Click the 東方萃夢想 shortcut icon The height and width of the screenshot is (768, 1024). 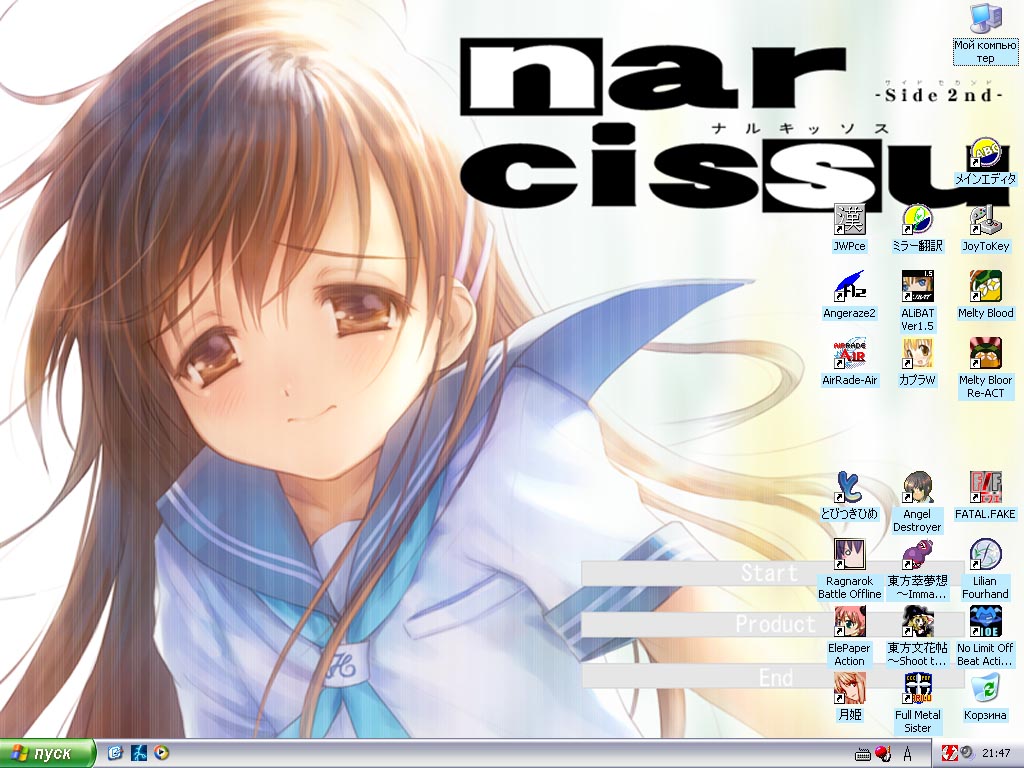coord(917,569)
